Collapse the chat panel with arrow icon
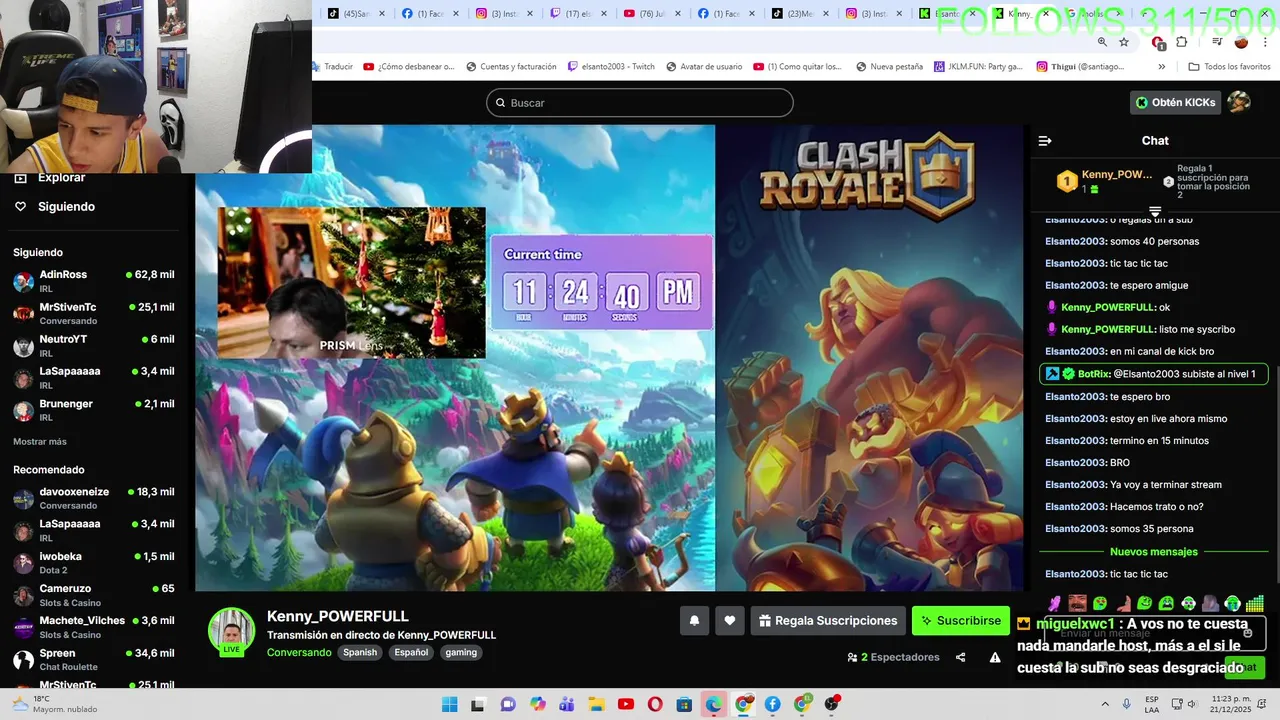The height and width of the screenshot is (720, 1280). (1045, 141)
